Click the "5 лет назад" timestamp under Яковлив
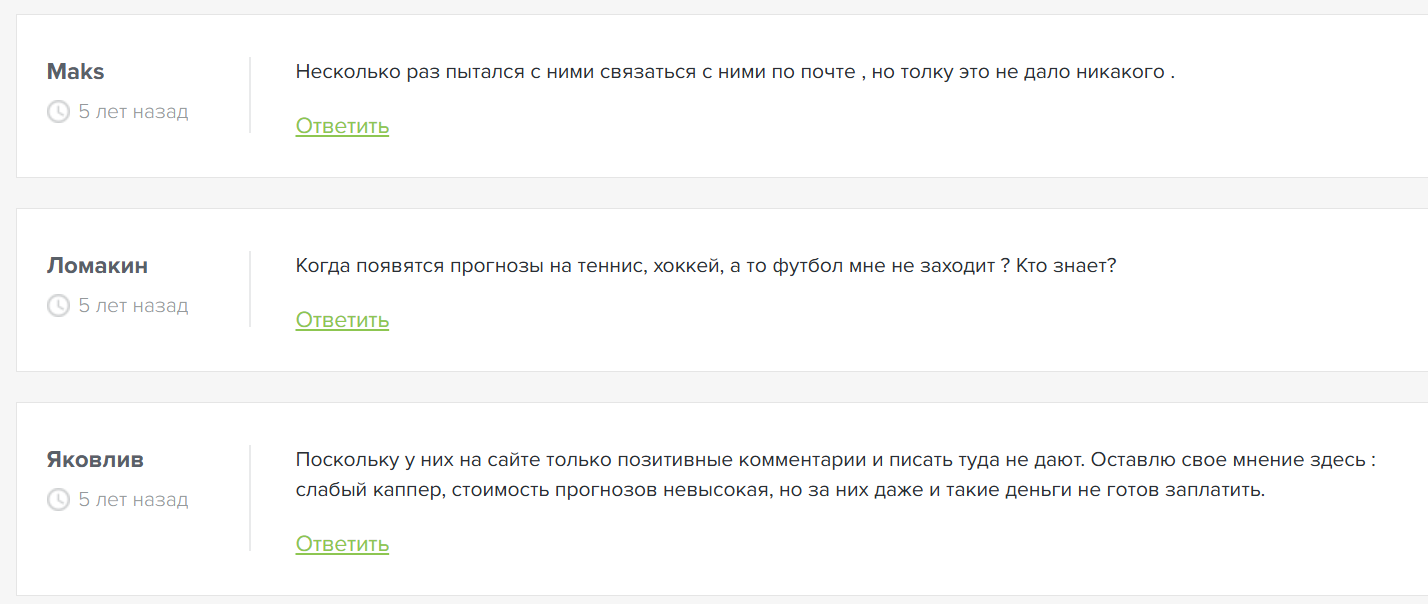The width and height of the screenshot is (1428, 604). point(133,499)
